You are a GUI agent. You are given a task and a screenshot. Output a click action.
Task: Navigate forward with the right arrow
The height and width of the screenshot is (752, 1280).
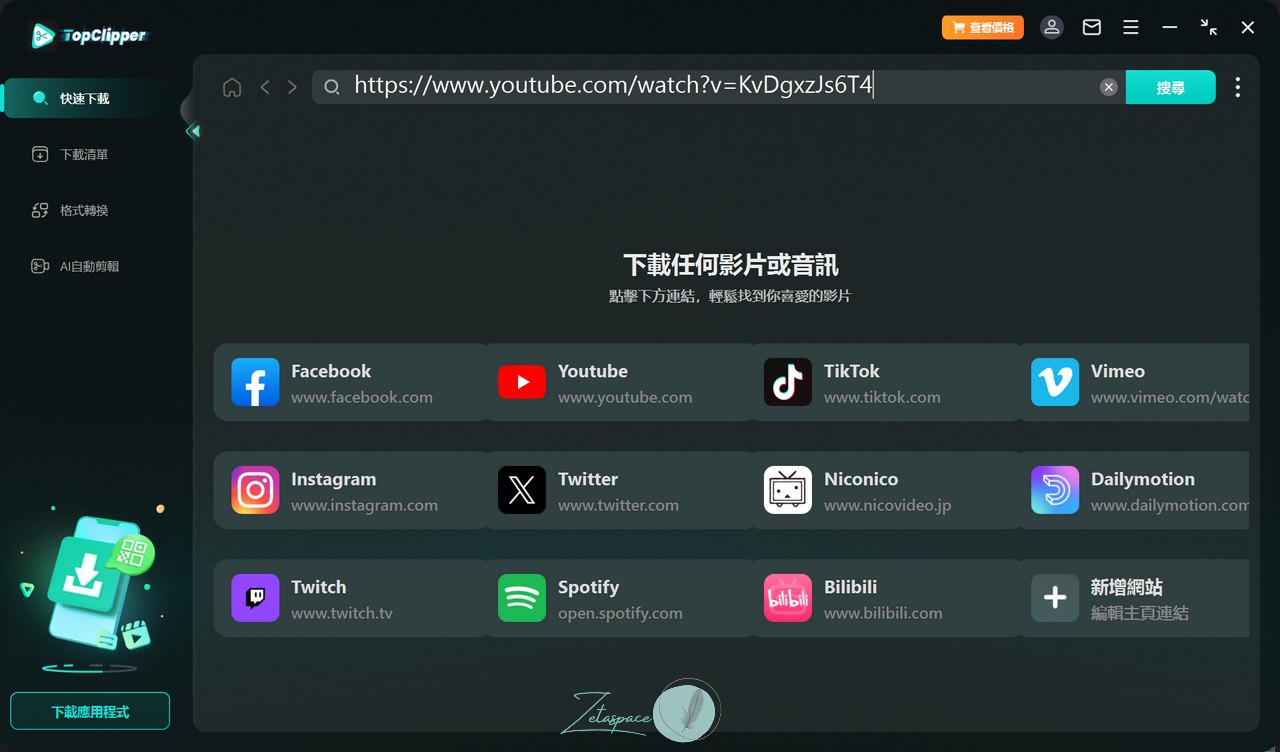(292, 87)
